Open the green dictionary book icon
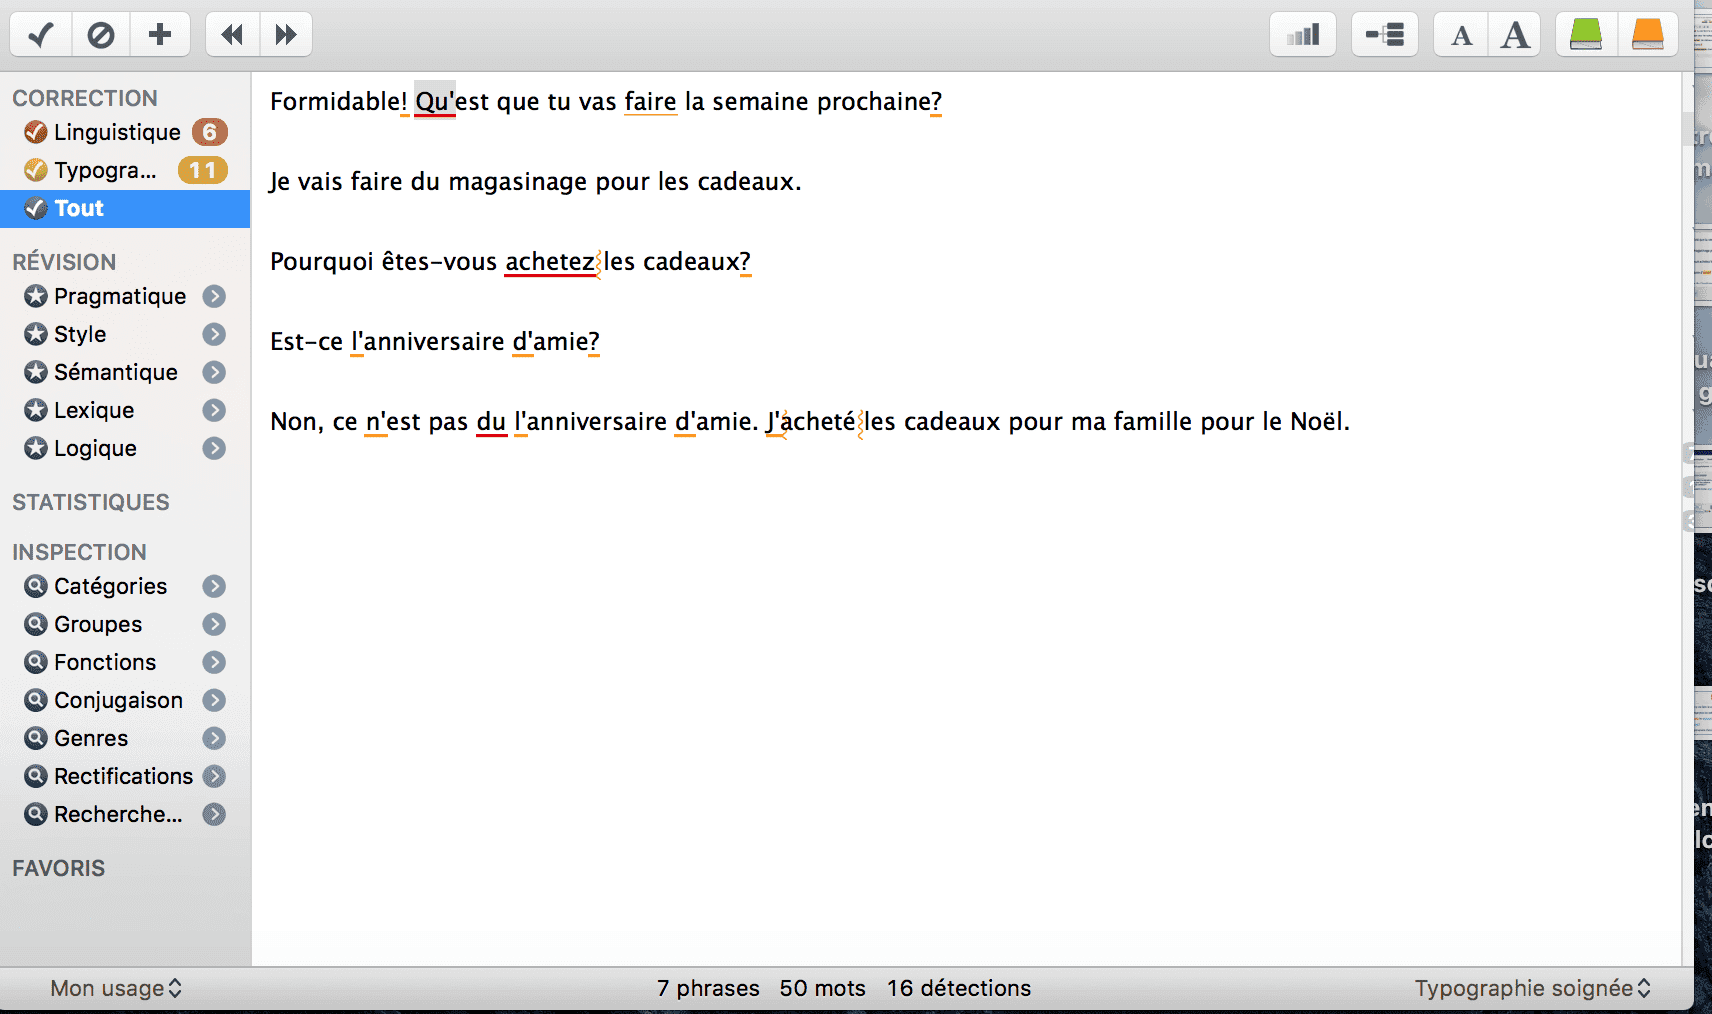The width and height of the screenshot is (1712, 1014). click(x=1585, y=35)
